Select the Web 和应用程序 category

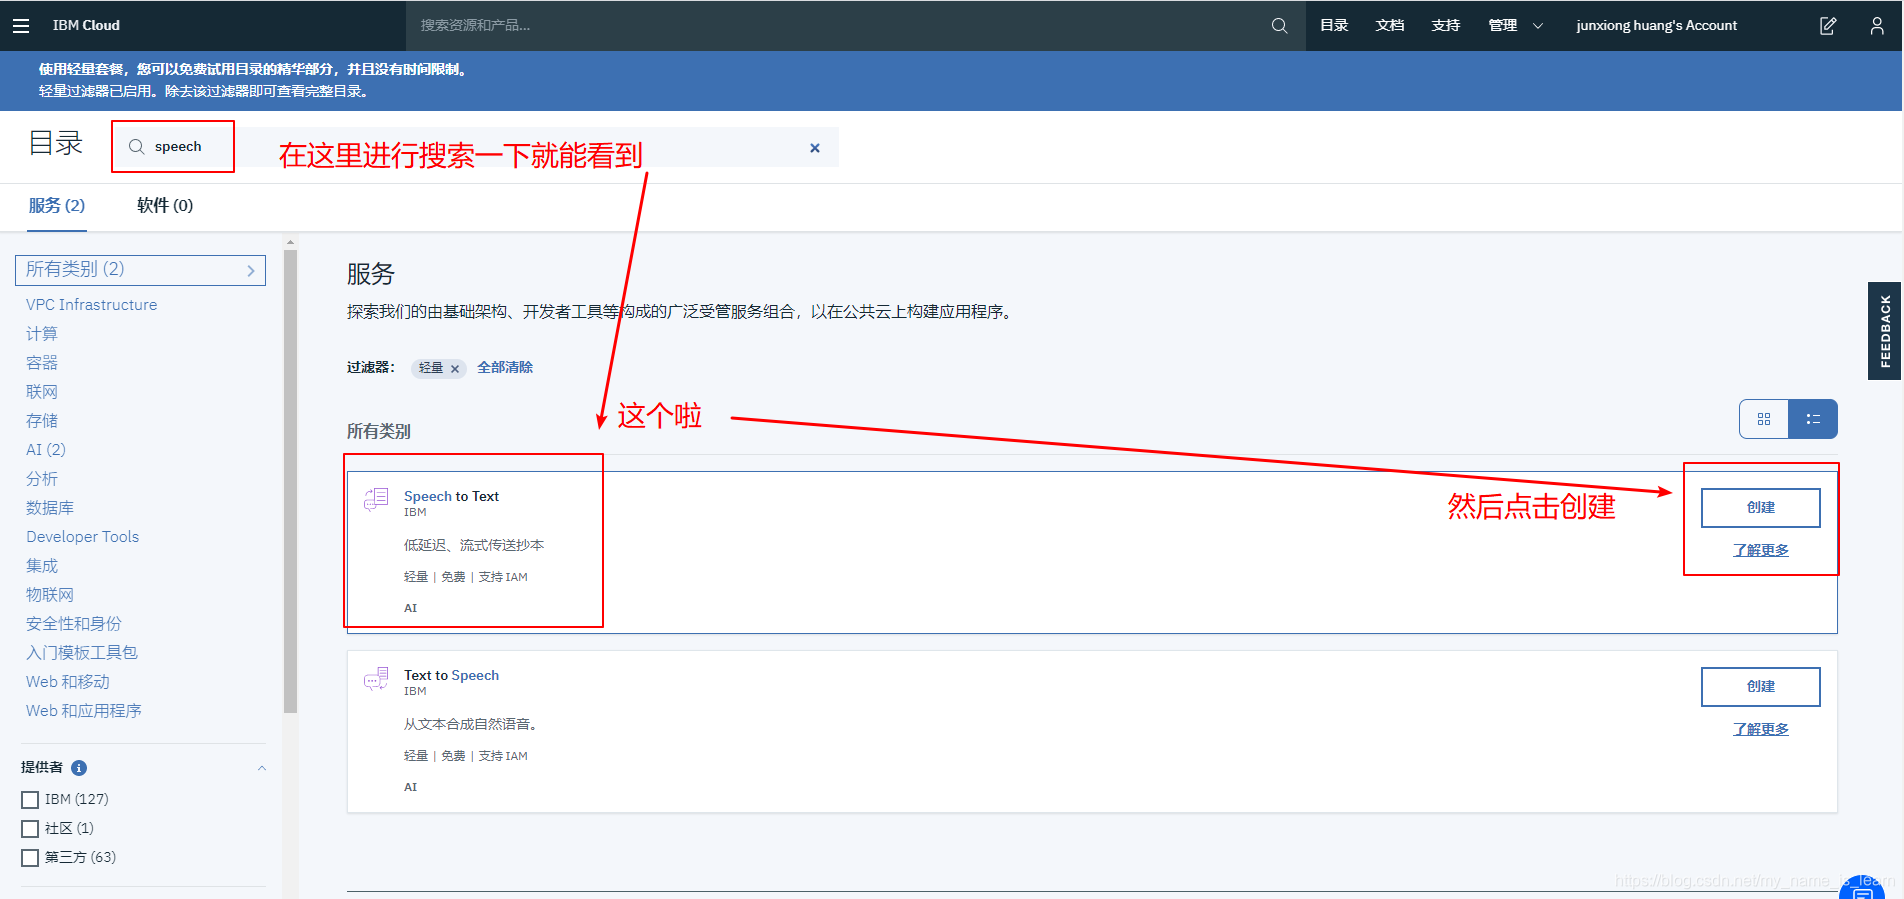pyautogui.click(x=84, y=711)
